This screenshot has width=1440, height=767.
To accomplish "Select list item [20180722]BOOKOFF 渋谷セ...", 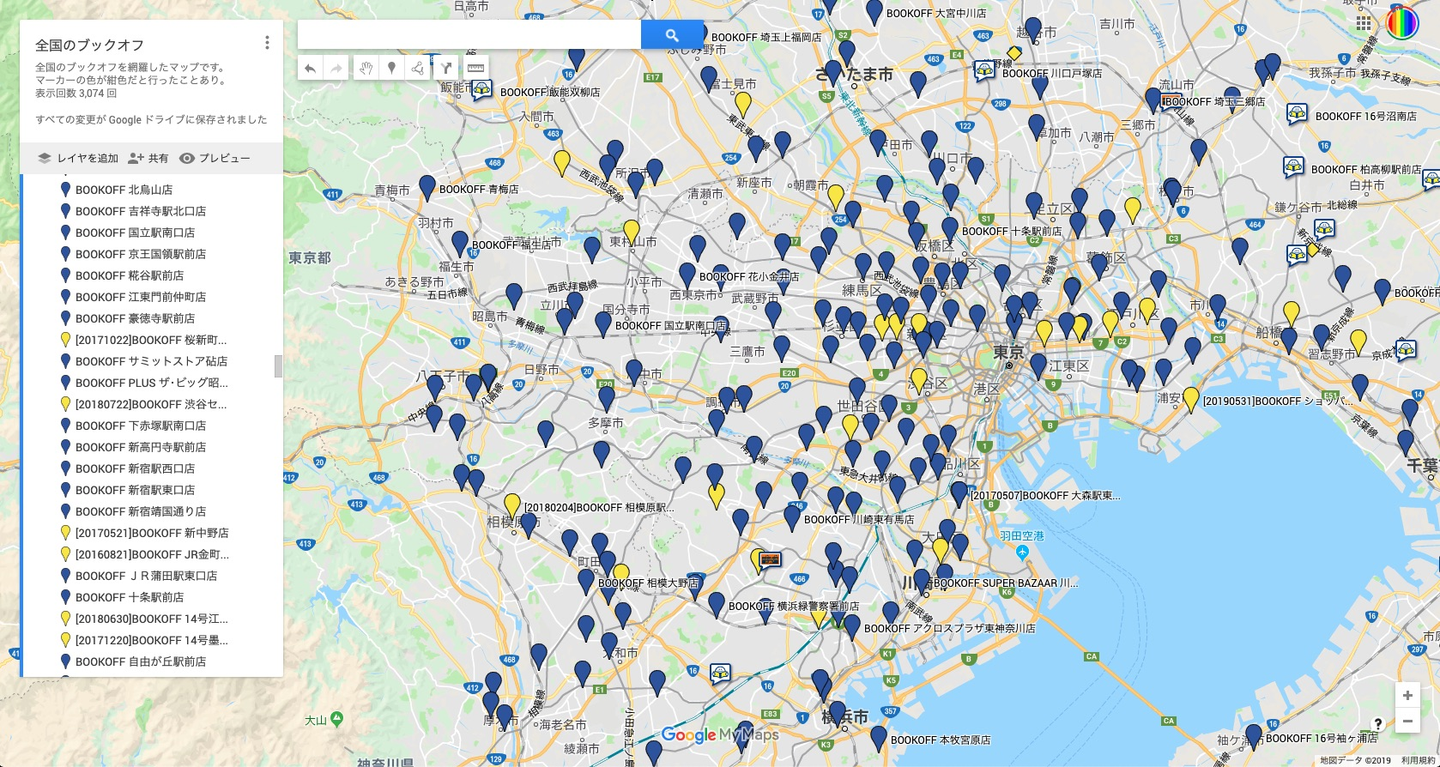I will click(x=152, y=405).
